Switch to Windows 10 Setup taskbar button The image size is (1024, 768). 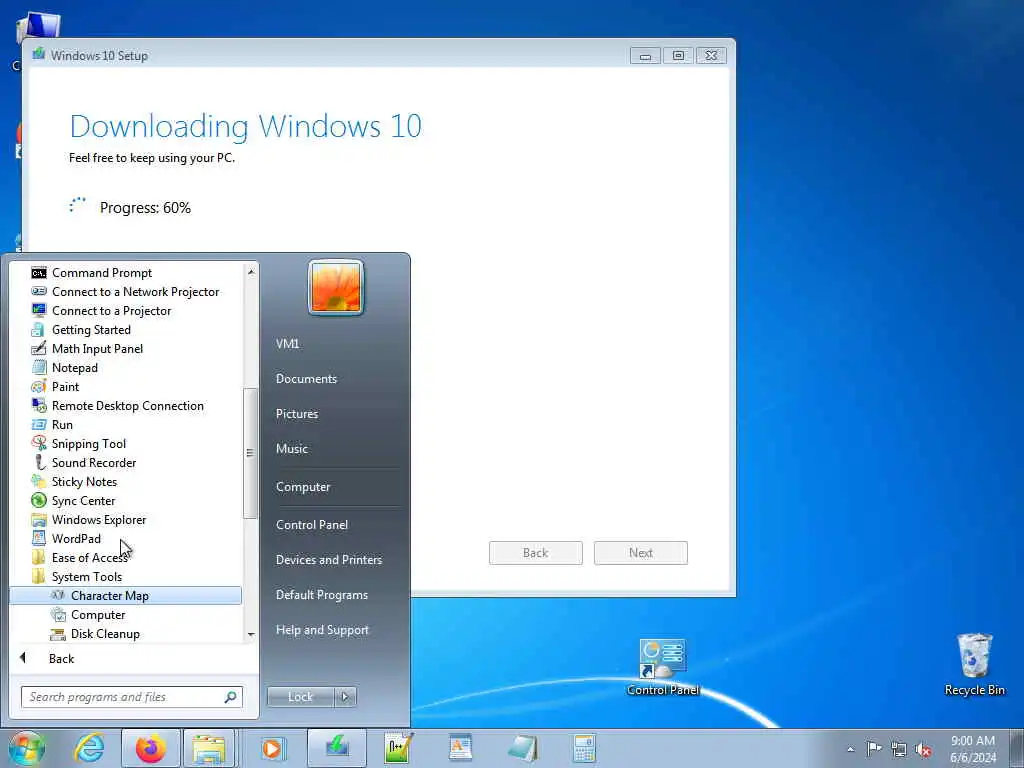coord(337,748)
